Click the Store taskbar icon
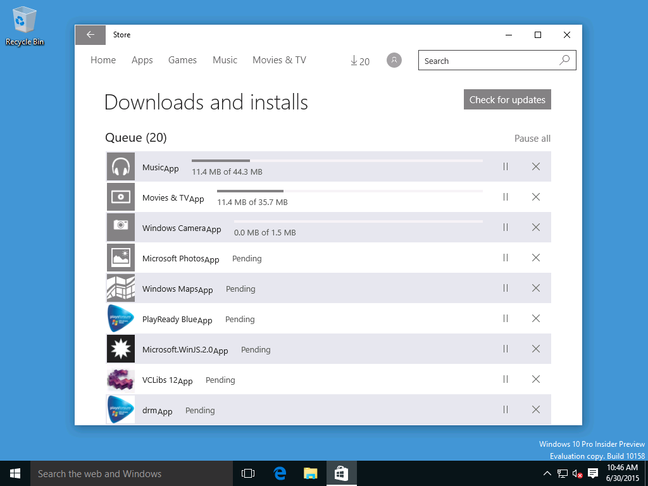The height and width of the screenshot is (486, 648). pos(341,474)
